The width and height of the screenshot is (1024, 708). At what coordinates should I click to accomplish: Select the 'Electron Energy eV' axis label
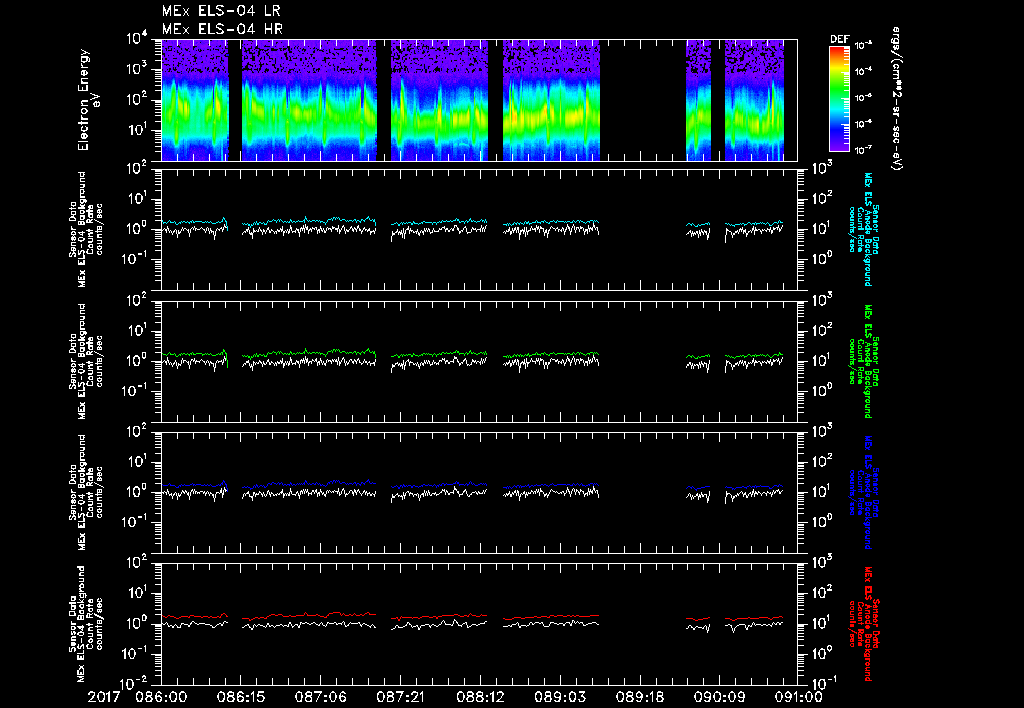click(88, 100)
